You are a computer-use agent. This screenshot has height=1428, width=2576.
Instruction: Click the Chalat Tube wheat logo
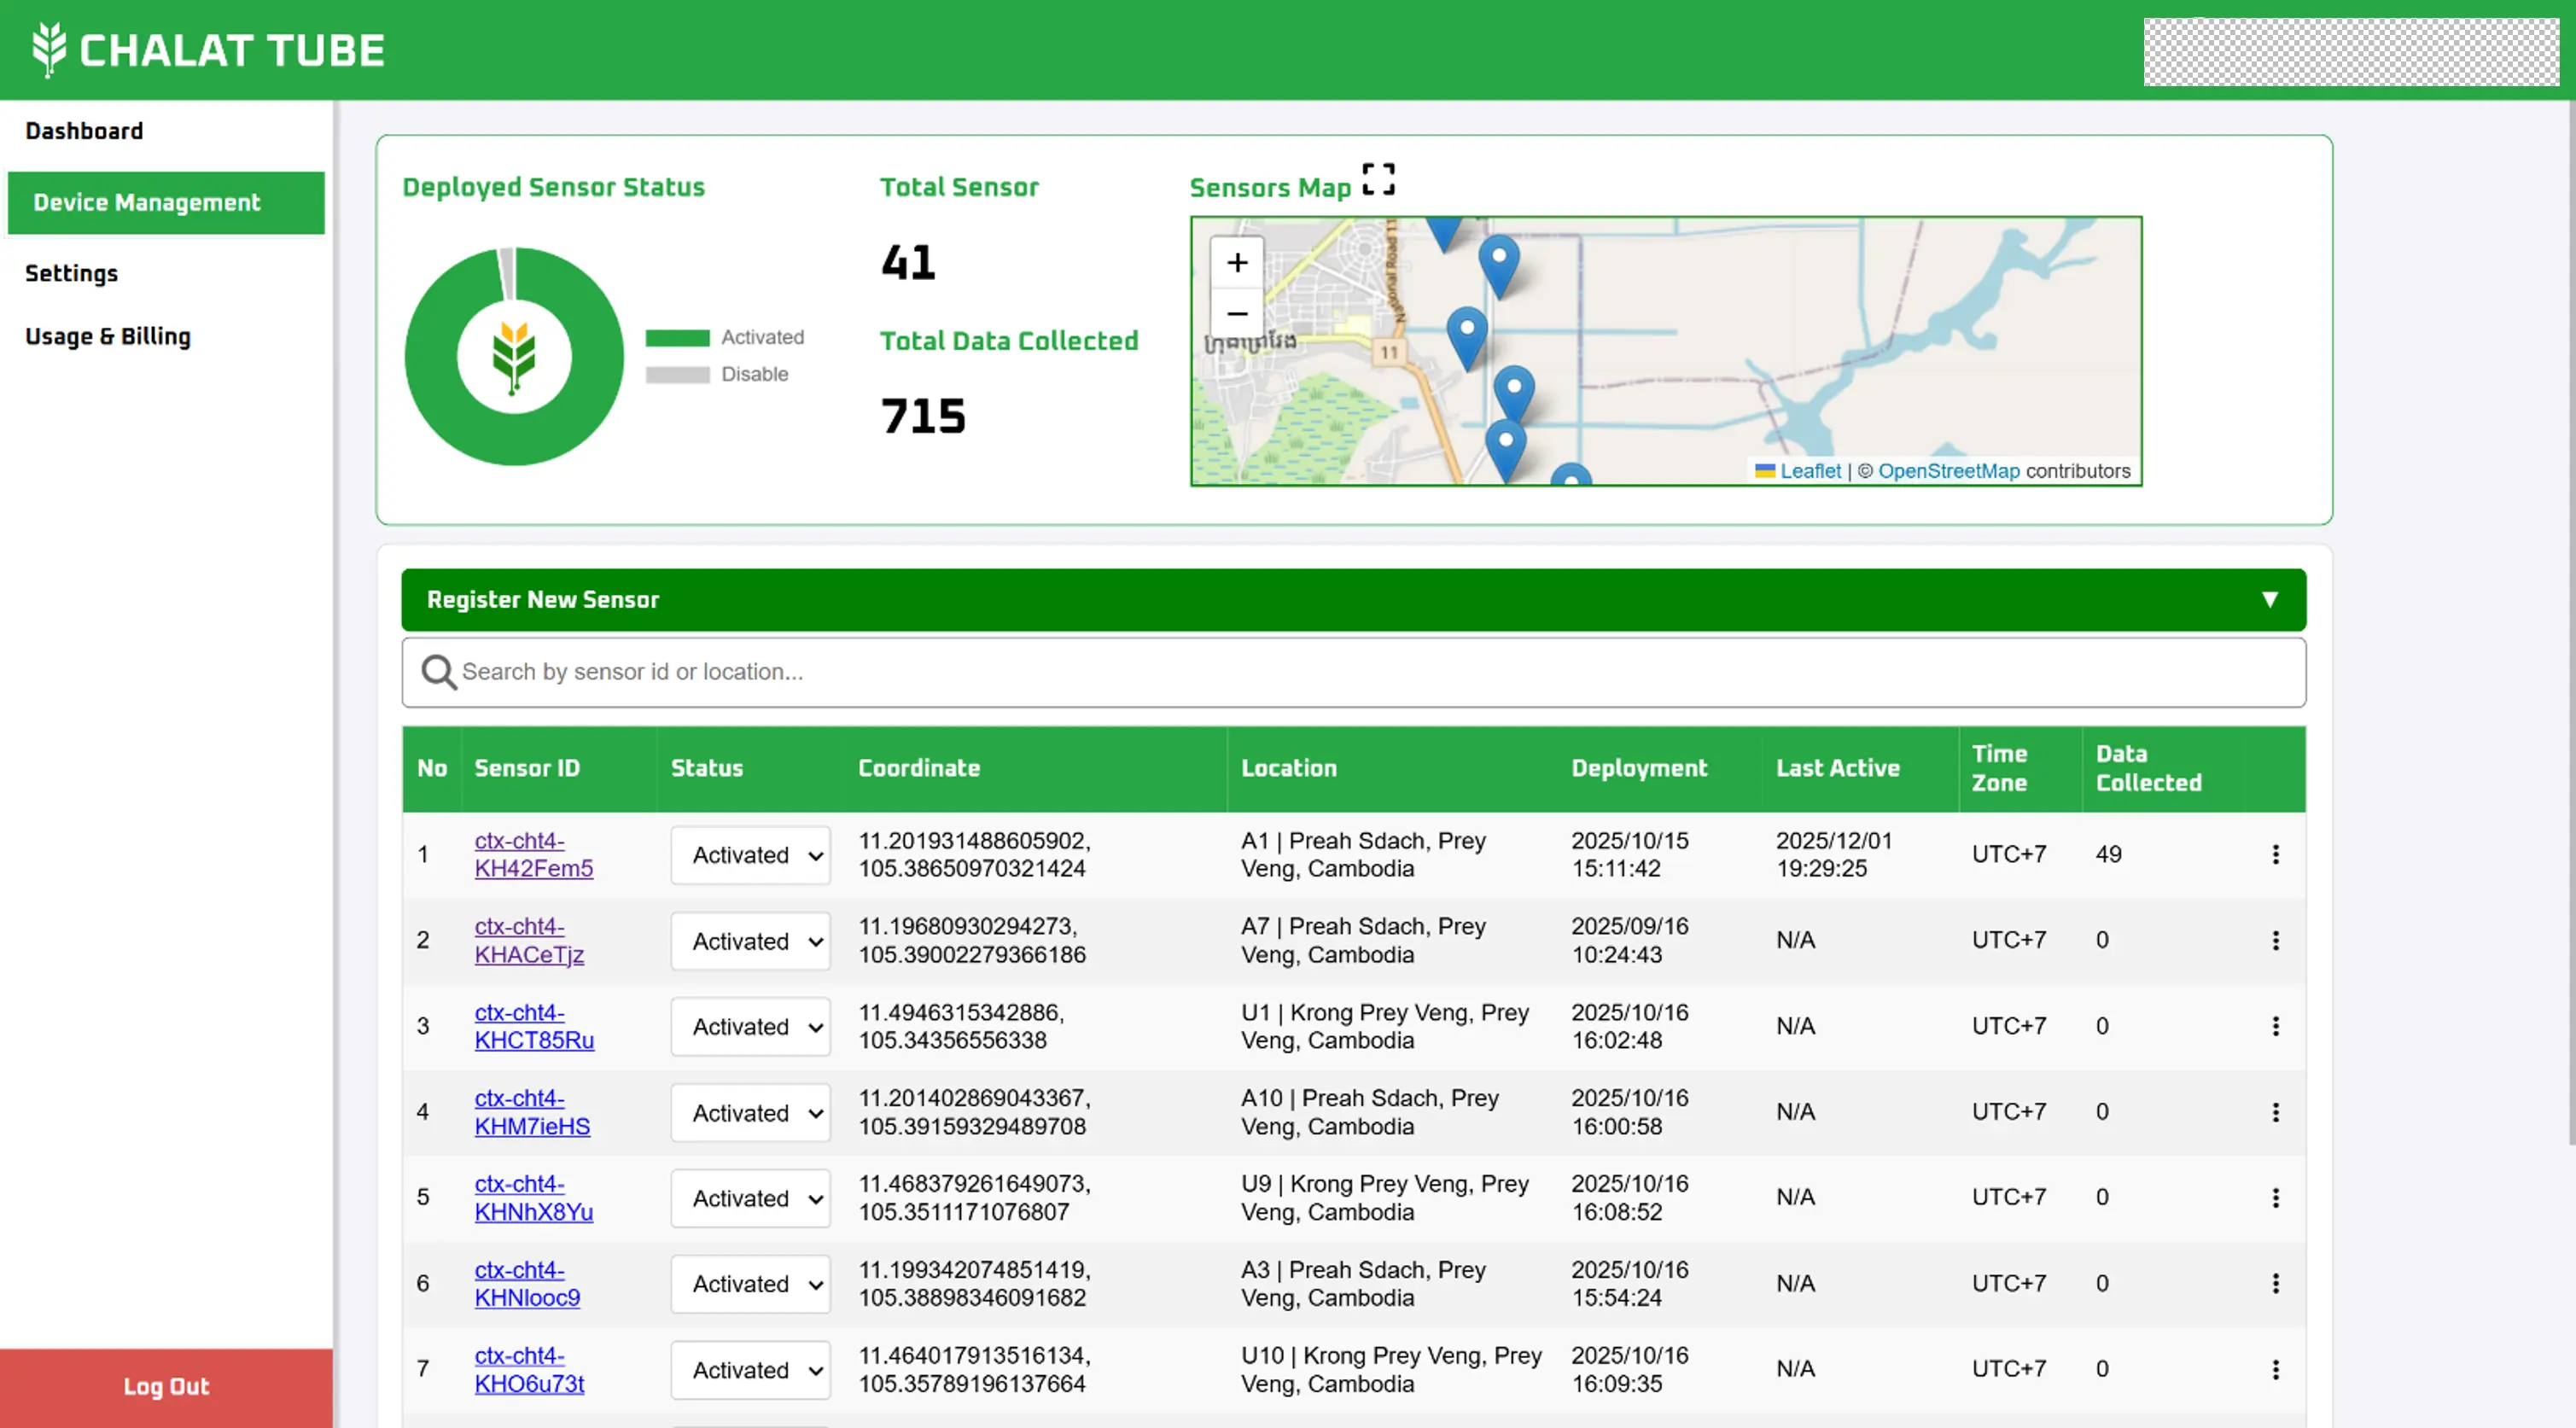(x=47, y=49)
